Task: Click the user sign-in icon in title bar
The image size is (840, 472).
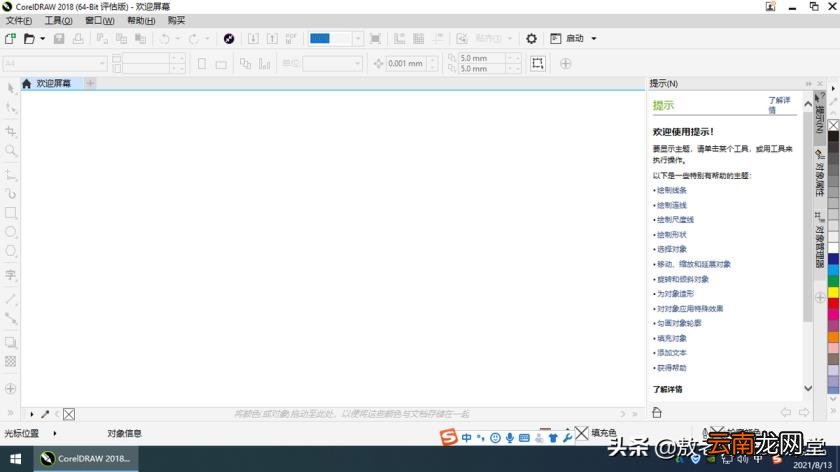Action: pos(770,6)
